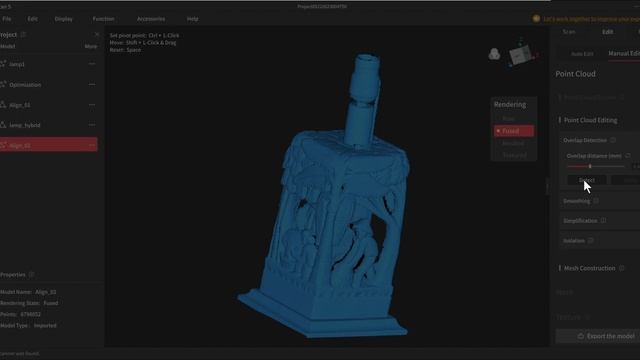Expand the Isolation section

[x=574, y=240]
